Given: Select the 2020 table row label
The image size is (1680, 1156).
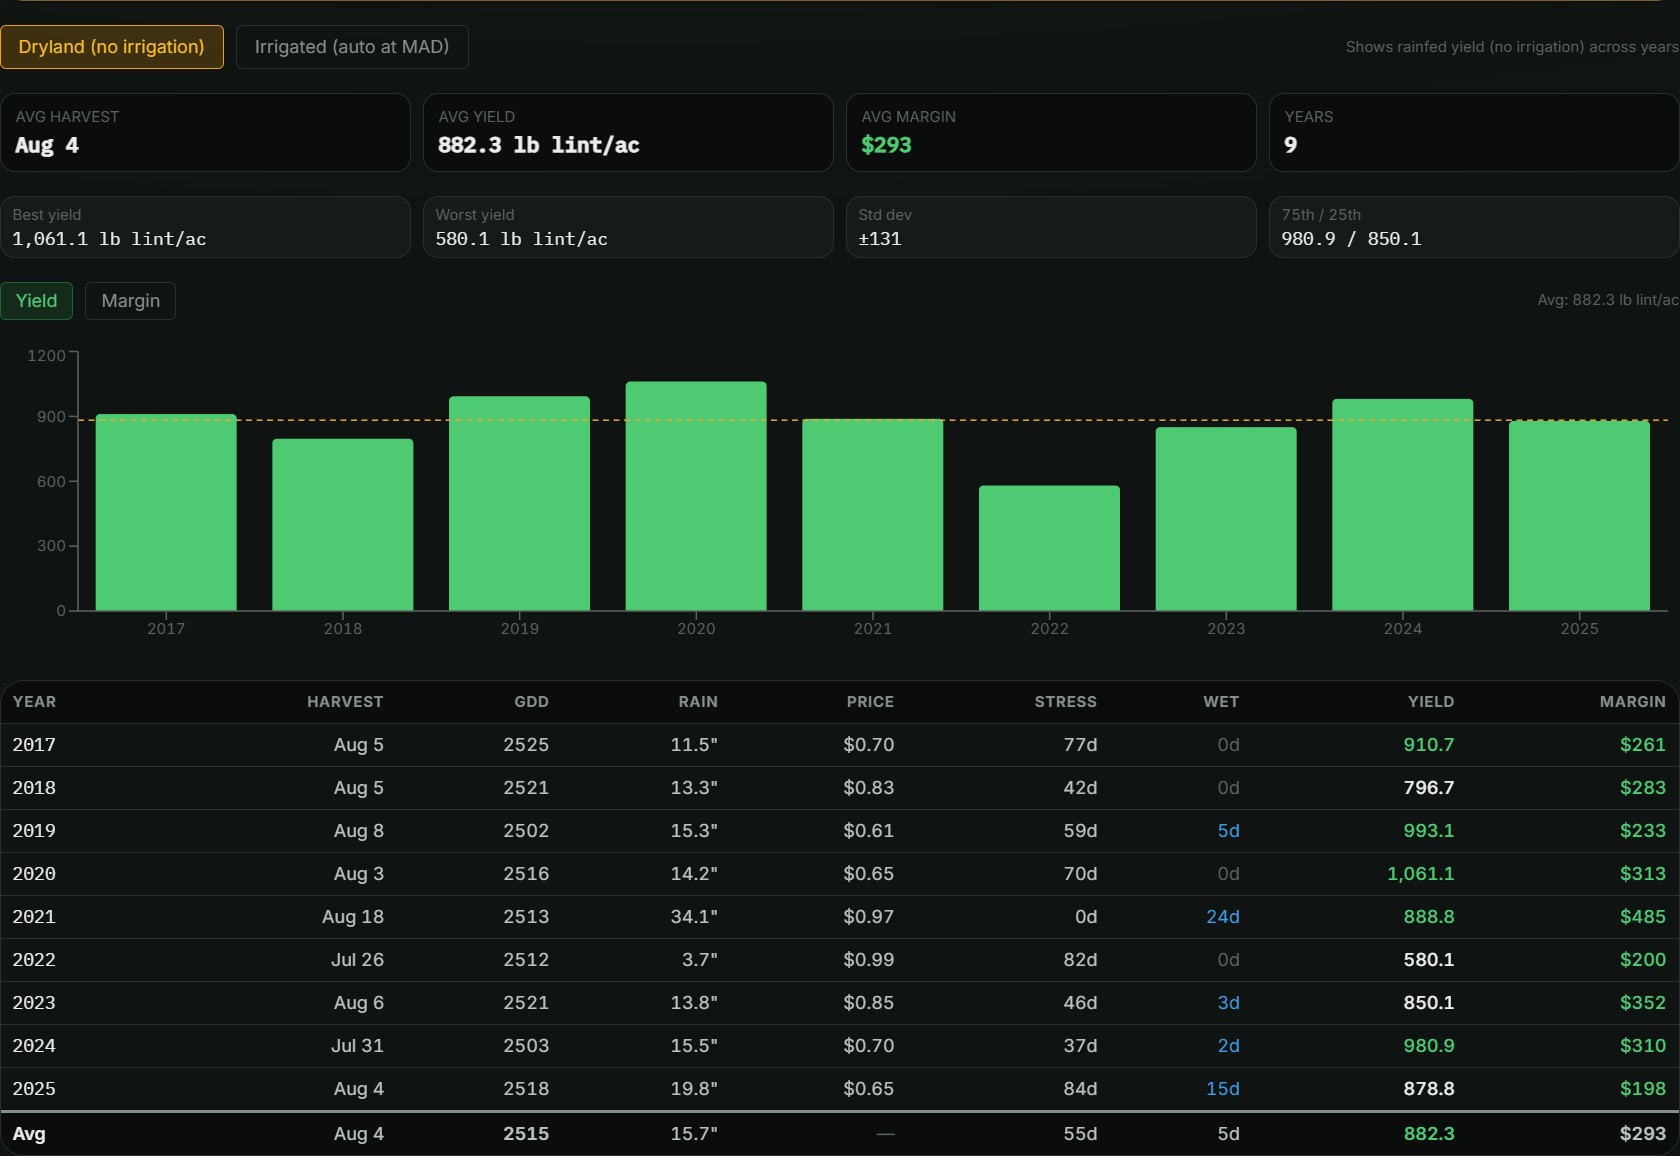Looking at the screenshot, I should click(34, 874).
